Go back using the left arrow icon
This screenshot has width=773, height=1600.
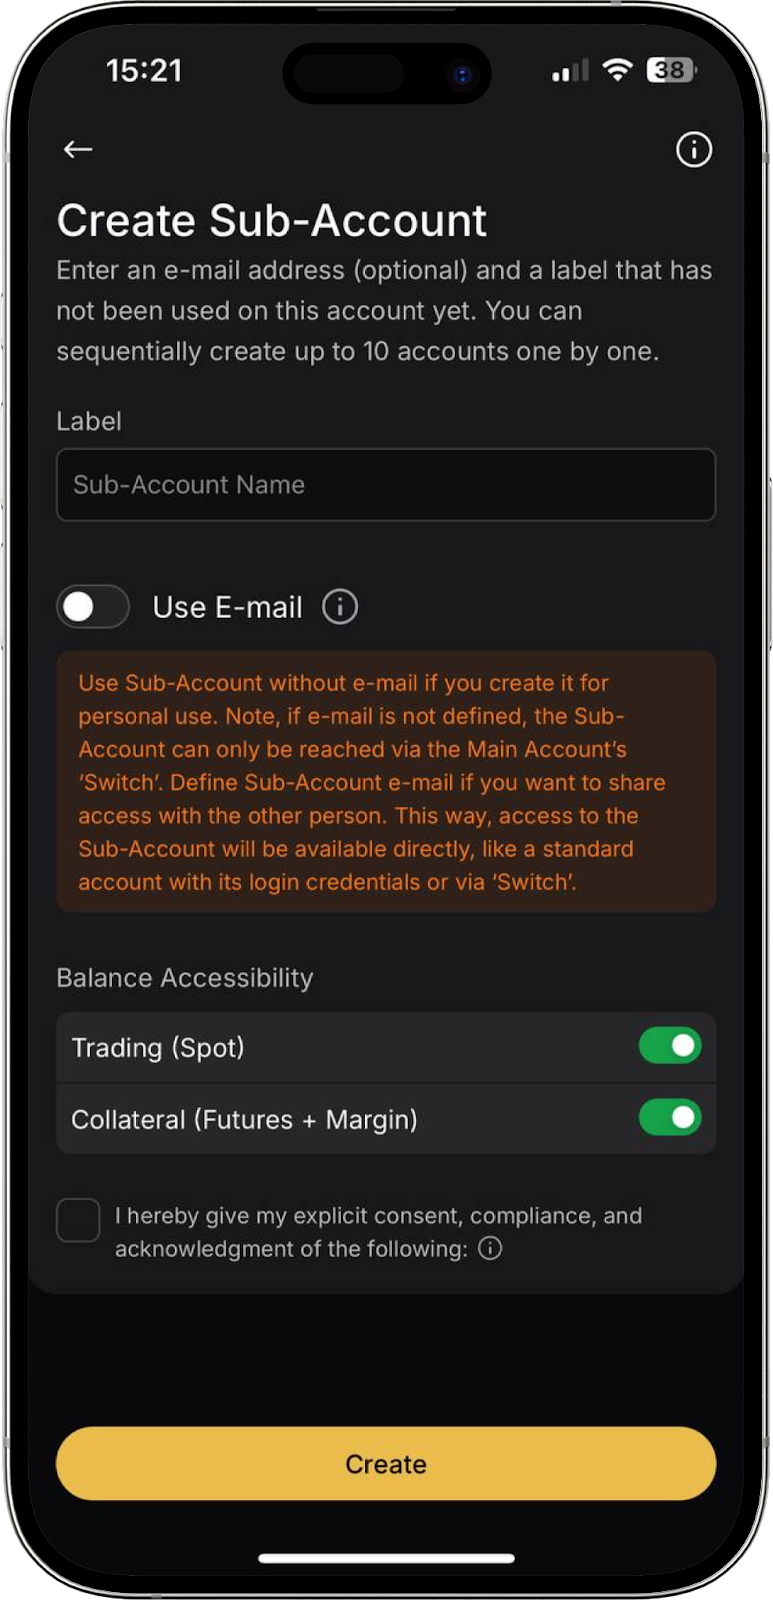point(78,149)
